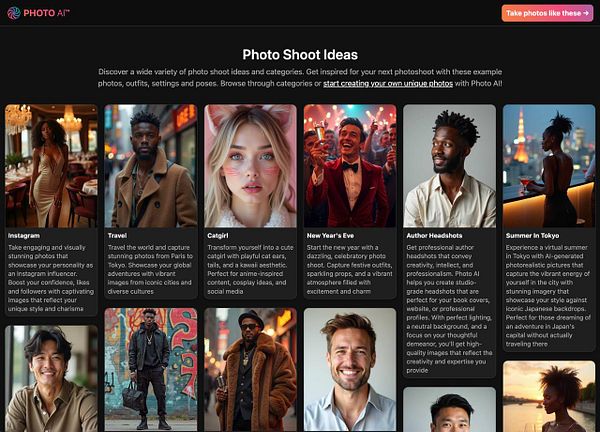Open the Instagram restaurant dress photo
Image resolution: width=600 pixels, height=432 pixels.
[x=51, y=166]
